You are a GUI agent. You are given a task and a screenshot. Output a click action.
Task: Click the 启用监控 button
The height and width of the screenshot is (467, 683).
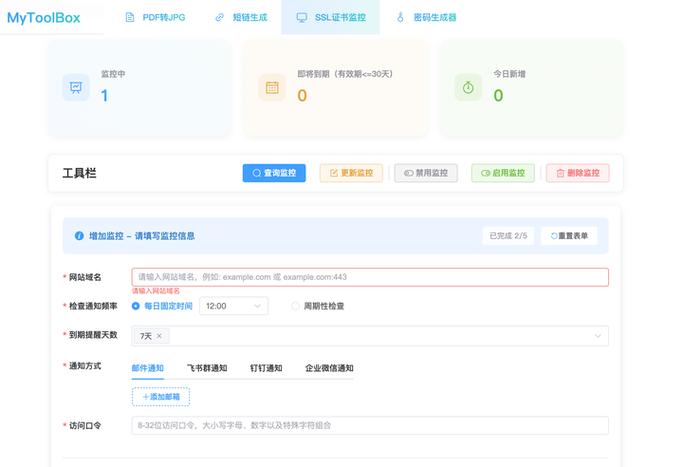pyautogui.click(x=503, y=173)
